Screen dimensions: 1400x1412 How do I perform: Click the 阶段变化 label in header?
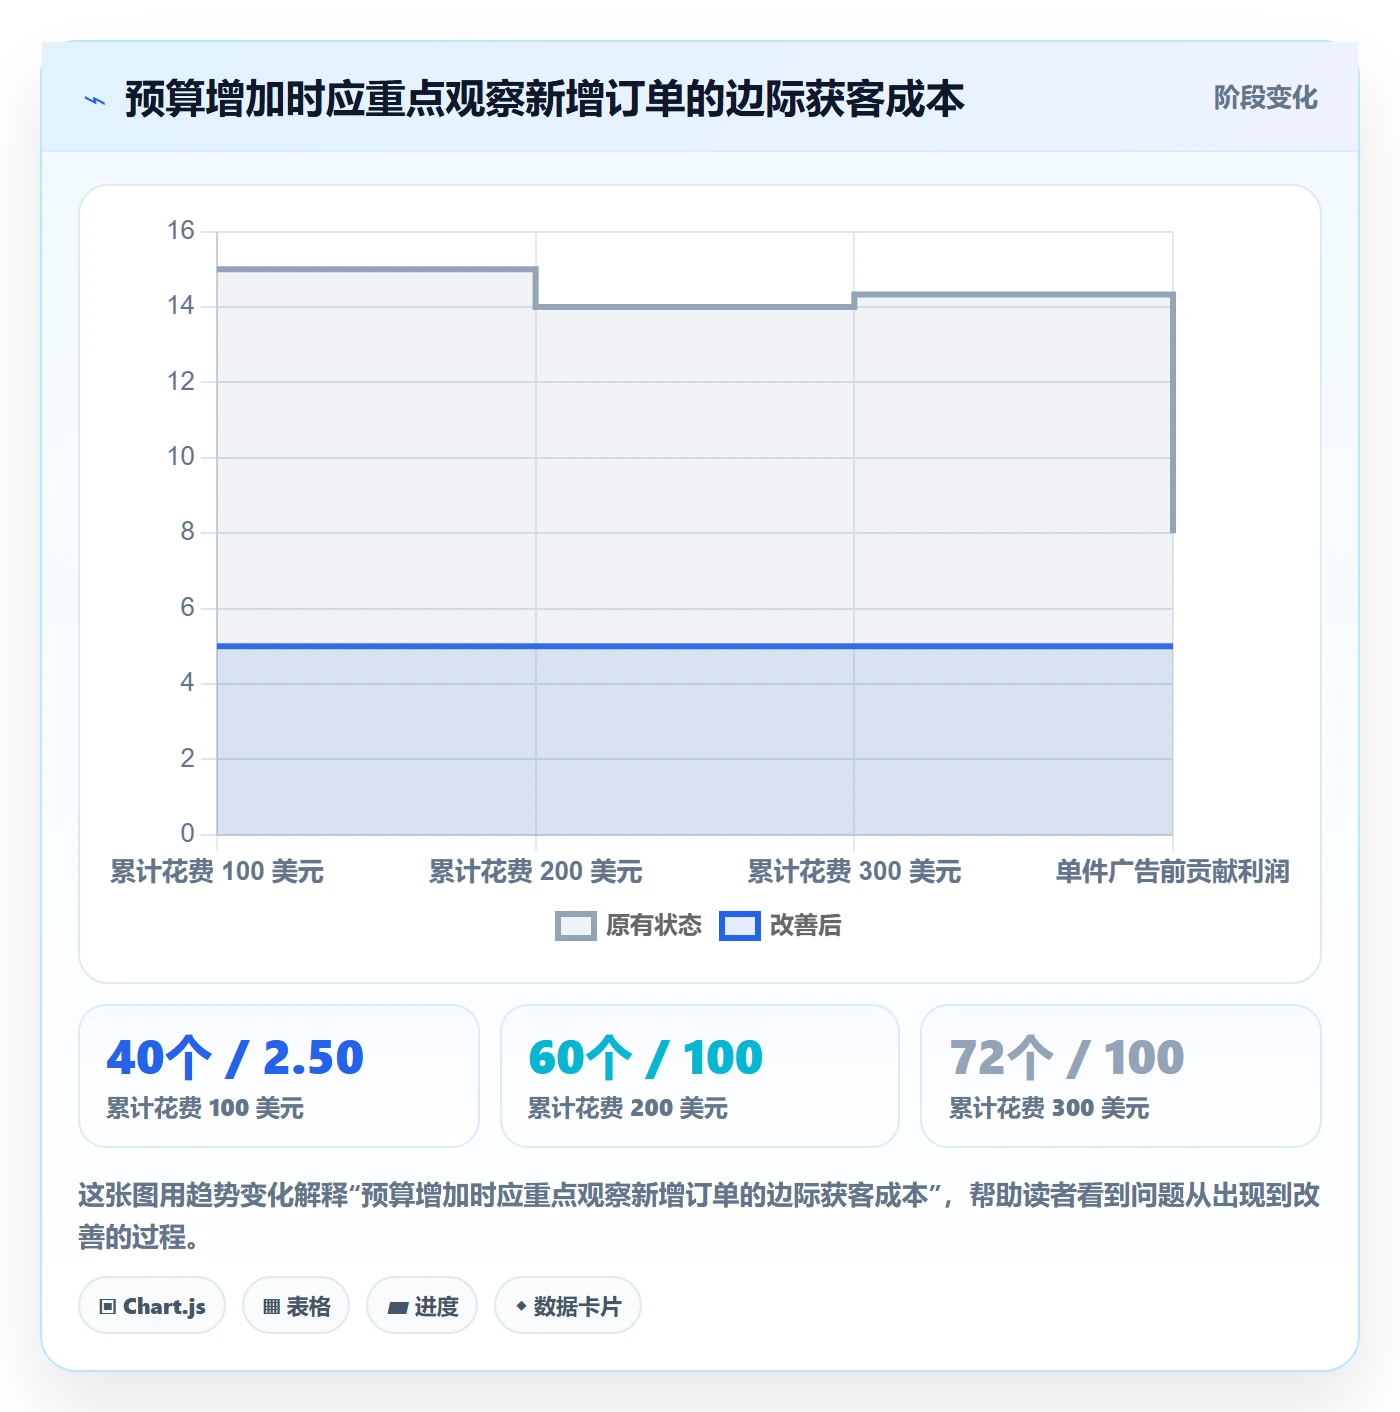click(1265, 98)
